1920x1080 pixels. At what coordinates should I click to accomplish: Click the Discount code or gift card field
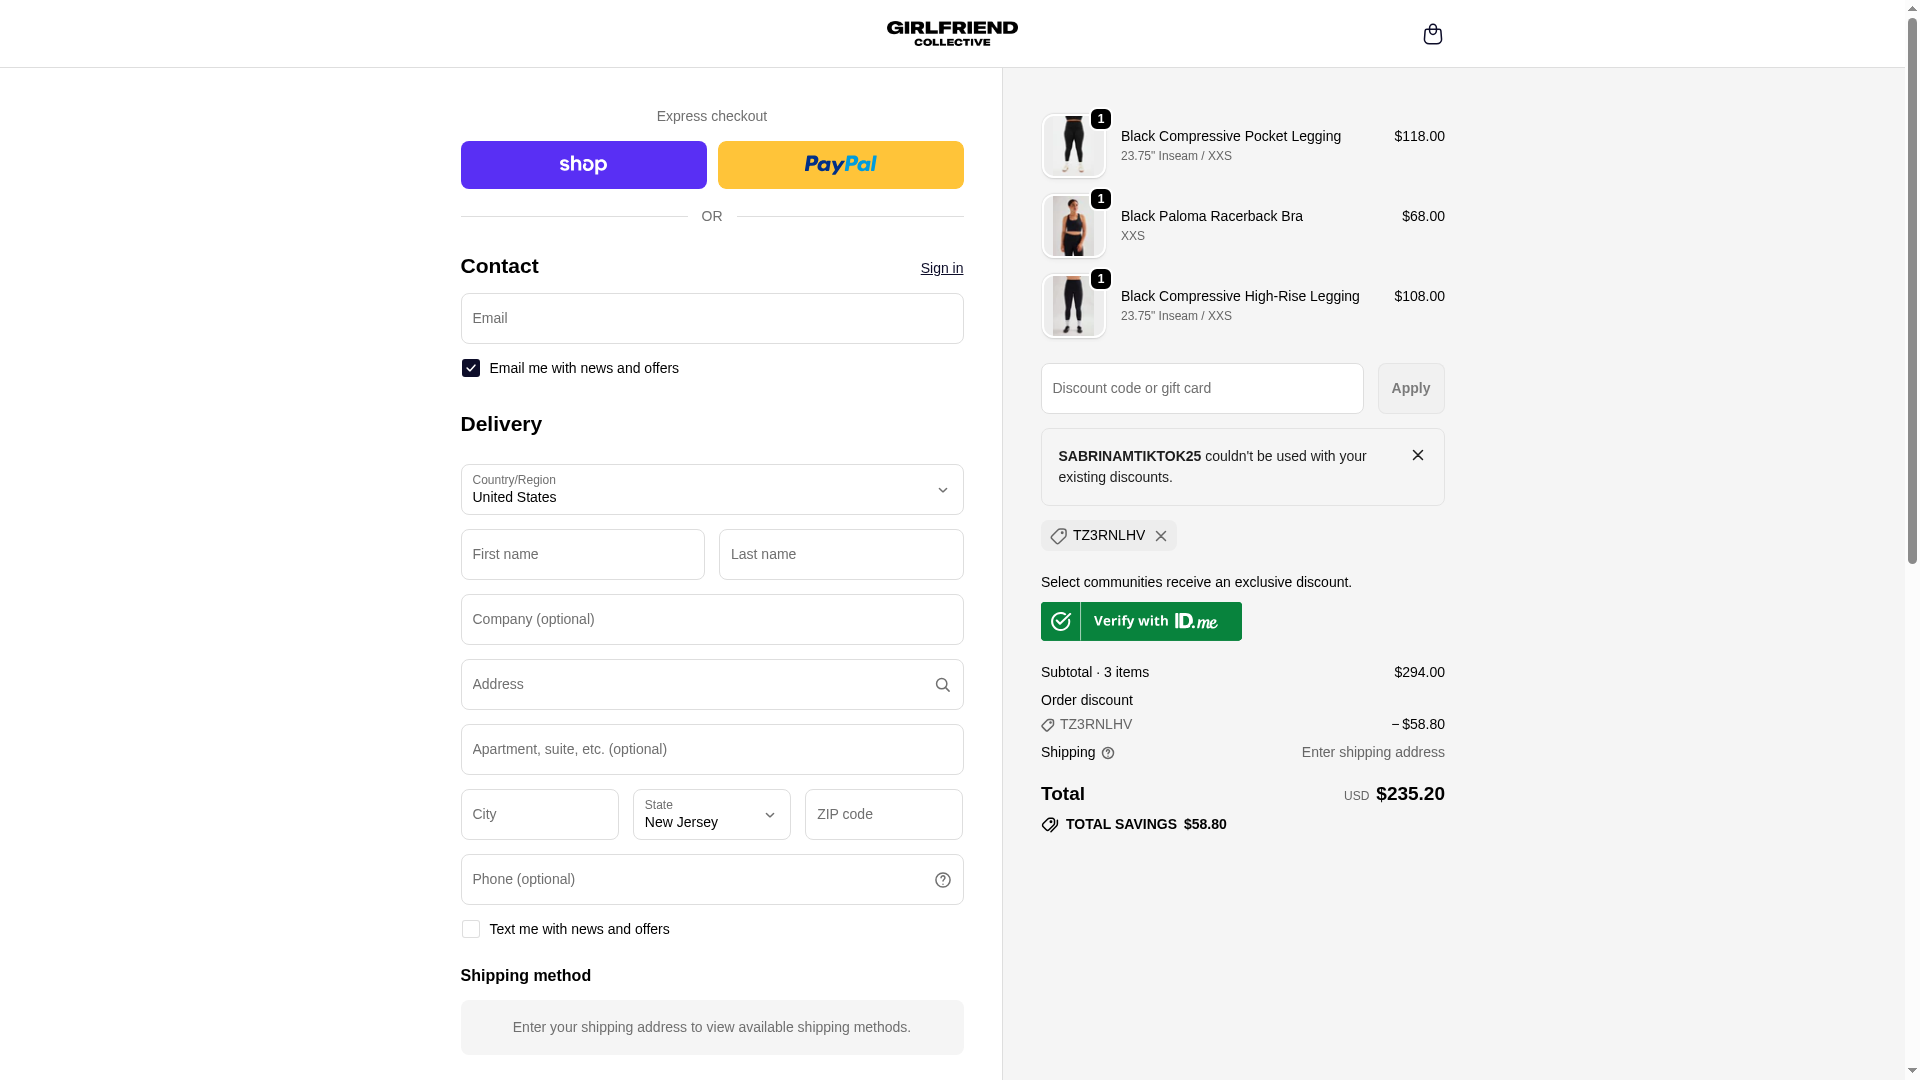click(x=1201, y=388)
